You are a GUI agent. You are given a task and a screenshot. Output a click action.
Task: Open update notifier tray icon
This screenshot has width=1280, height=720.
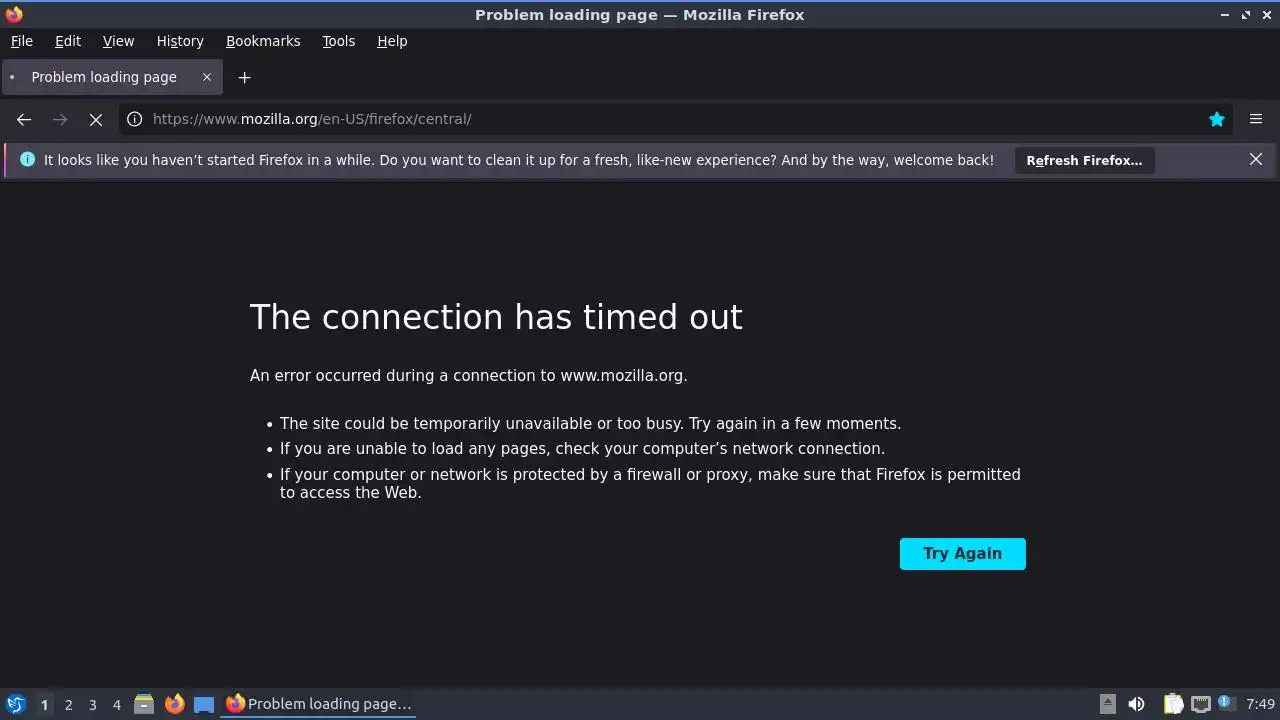click(x=1226, y=704)
